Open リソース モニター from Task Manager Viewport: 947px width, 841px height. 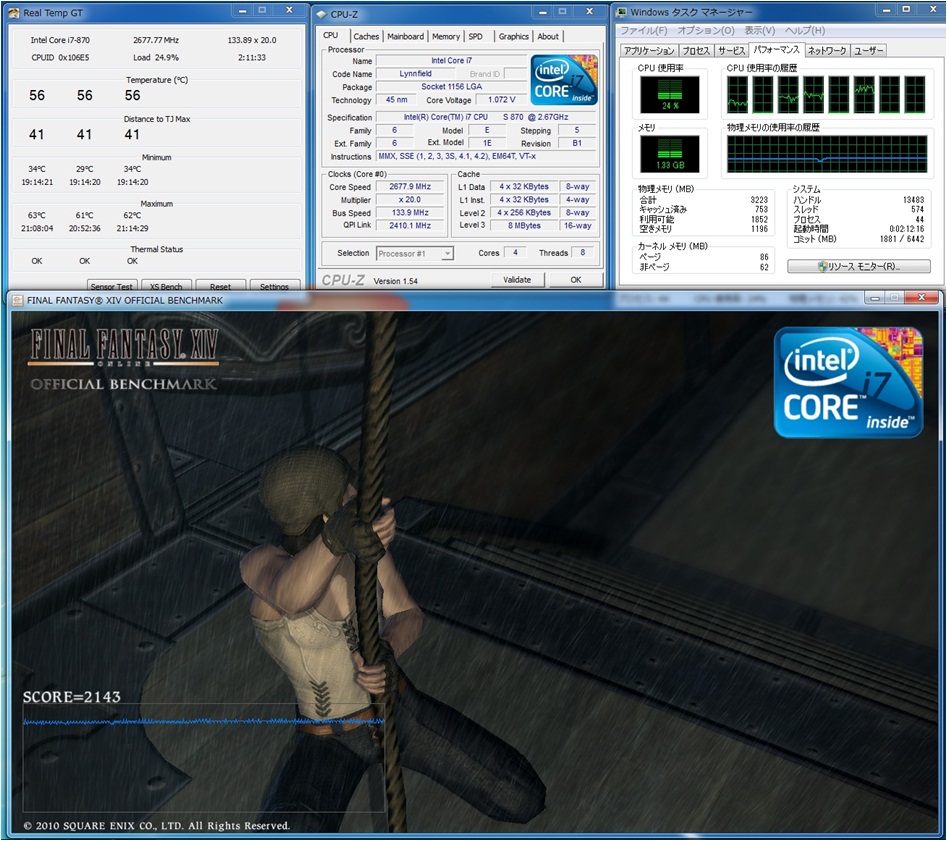pyautogui.click(x=859, y=267)
